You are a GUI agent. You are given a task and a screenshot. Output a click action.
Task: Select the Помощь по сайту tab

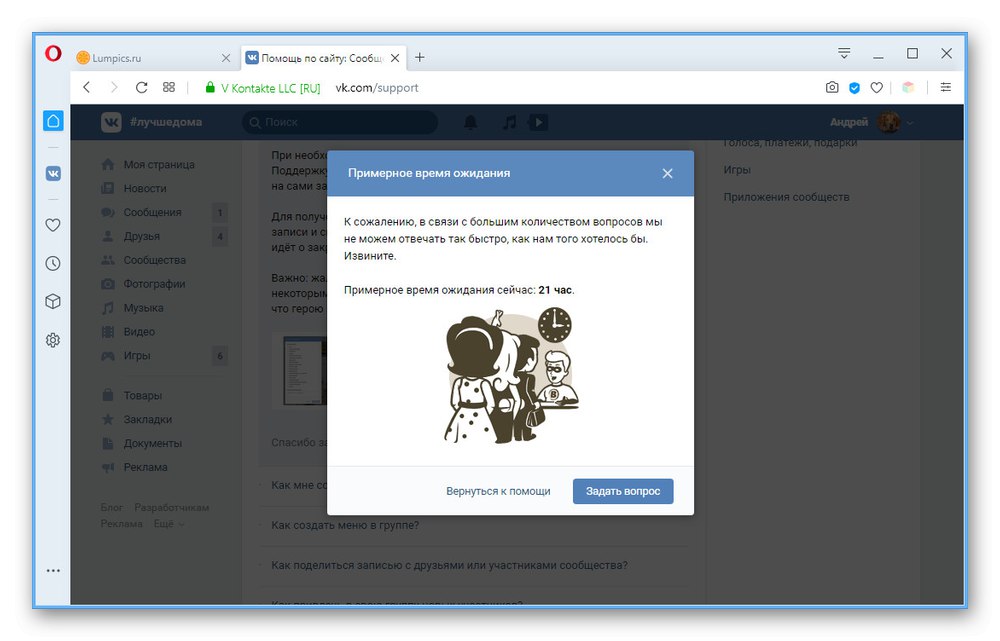[x=323, y=58]
